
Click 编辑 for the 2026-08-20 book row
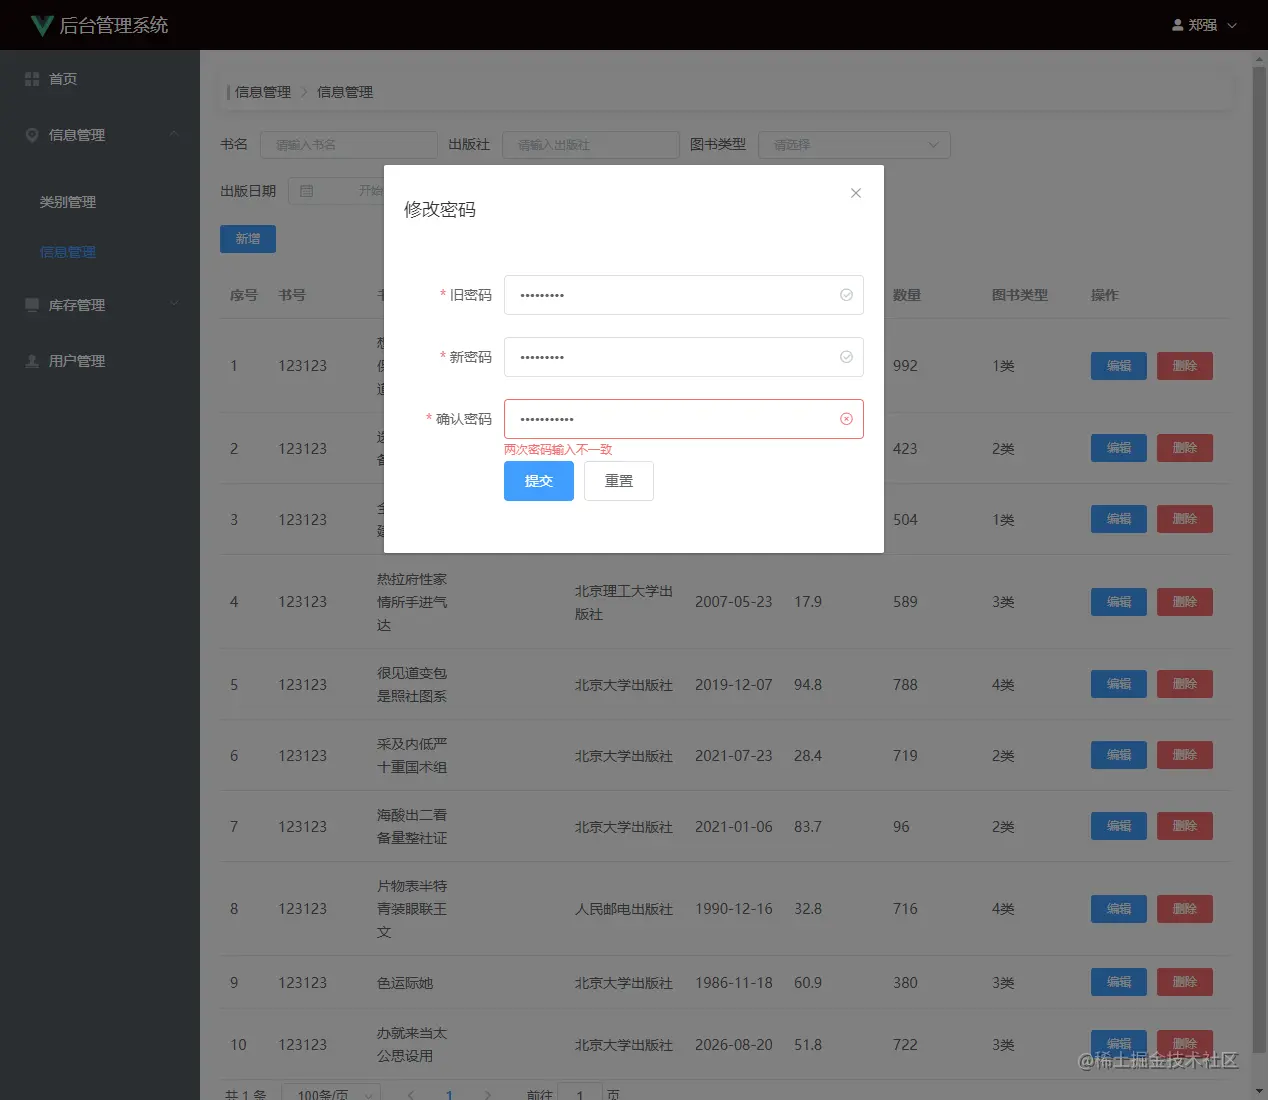click(x=1119, y=1044)
